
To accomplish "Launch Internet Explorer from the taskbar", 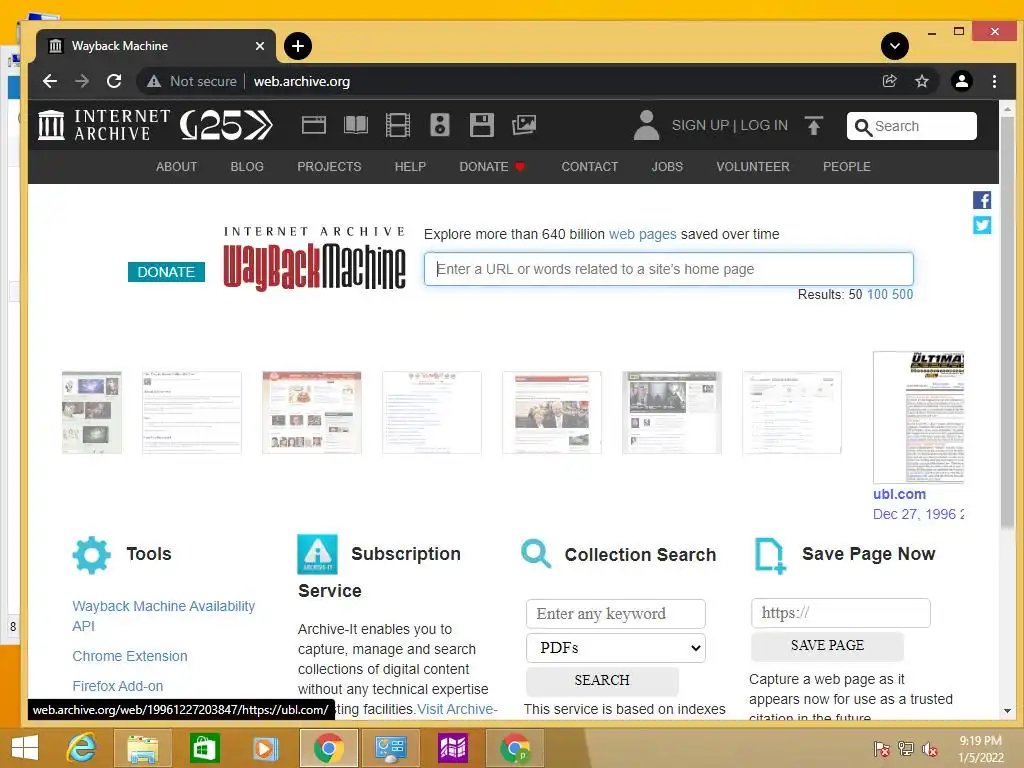I will click(x=82, y=748).
